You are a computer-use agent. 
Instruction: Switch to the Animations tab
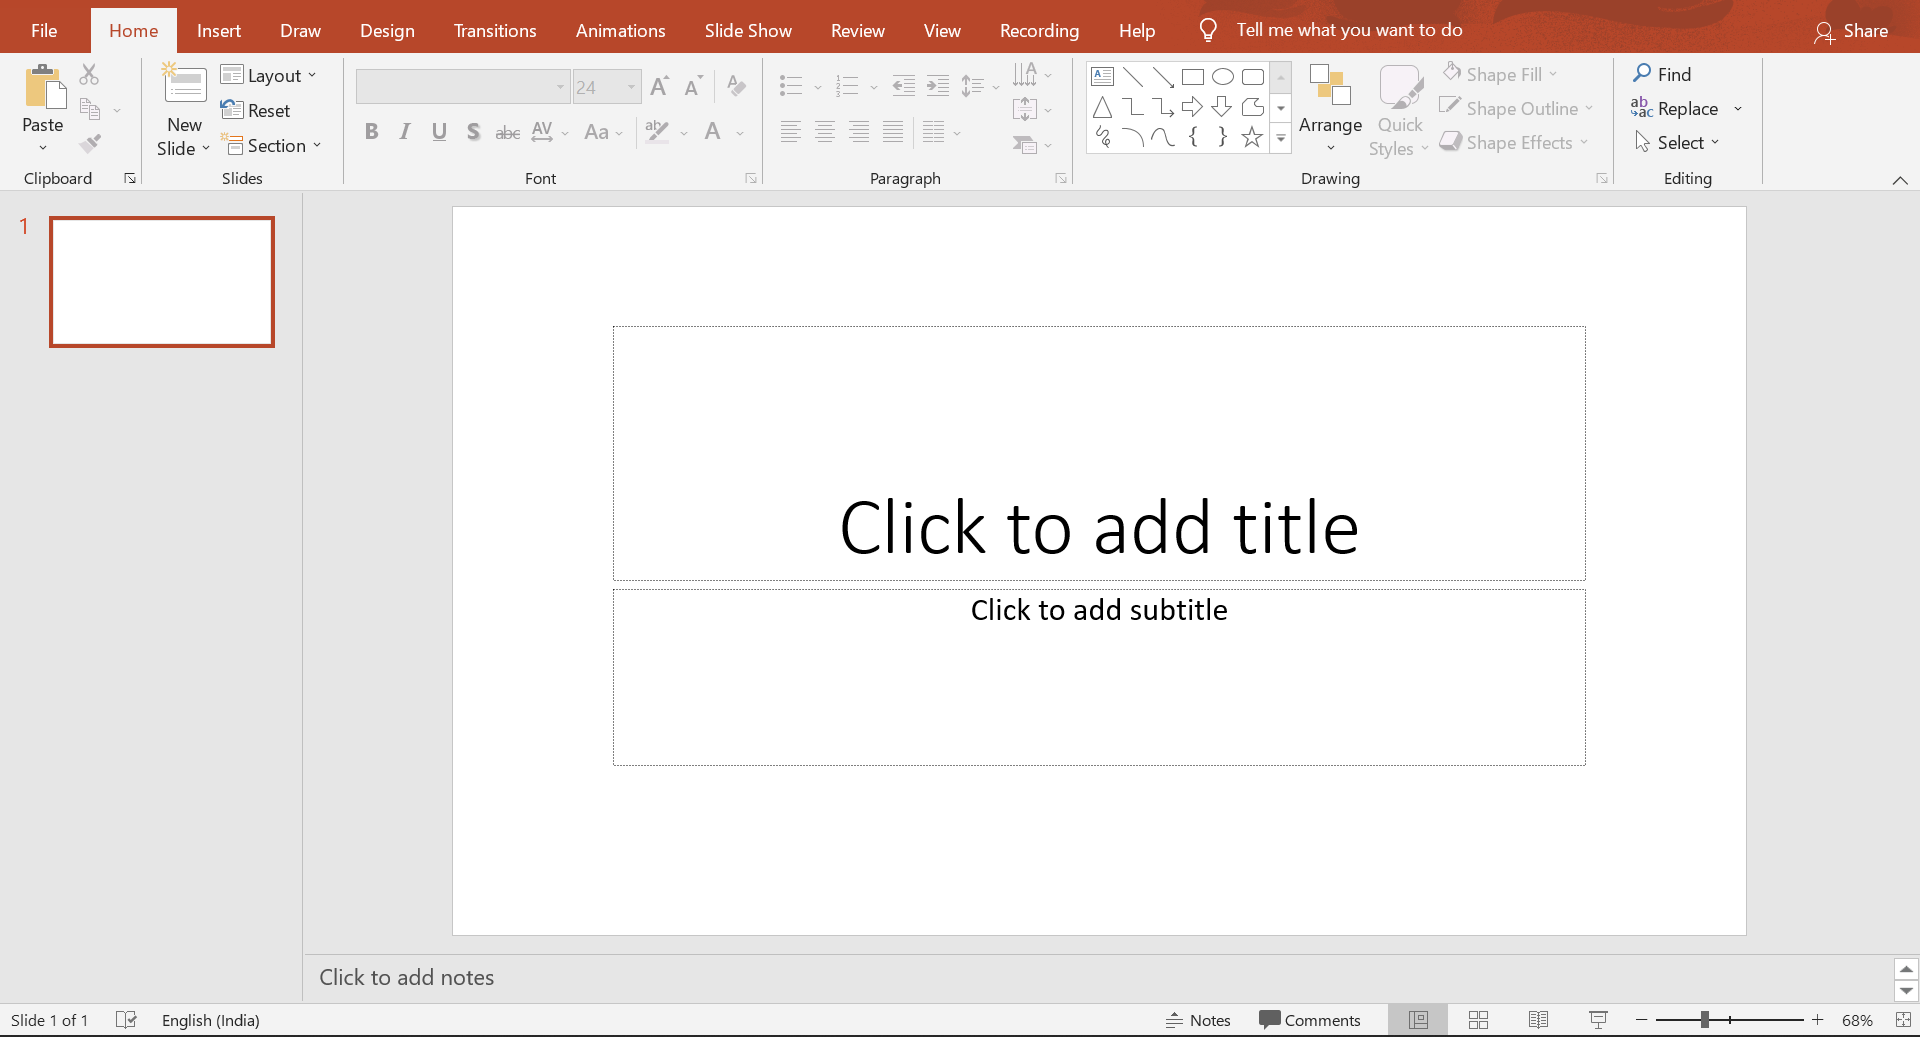[620, 30]
